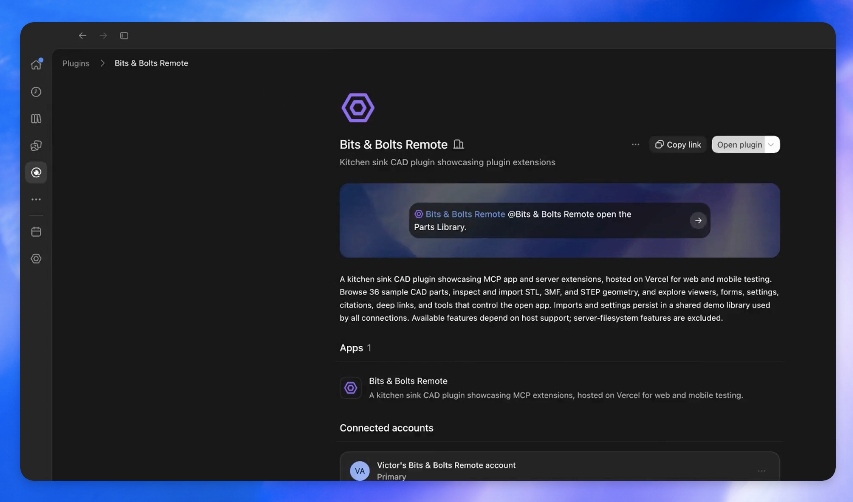
Task: Go forward with the right arrow
Action: pos(103,36)
